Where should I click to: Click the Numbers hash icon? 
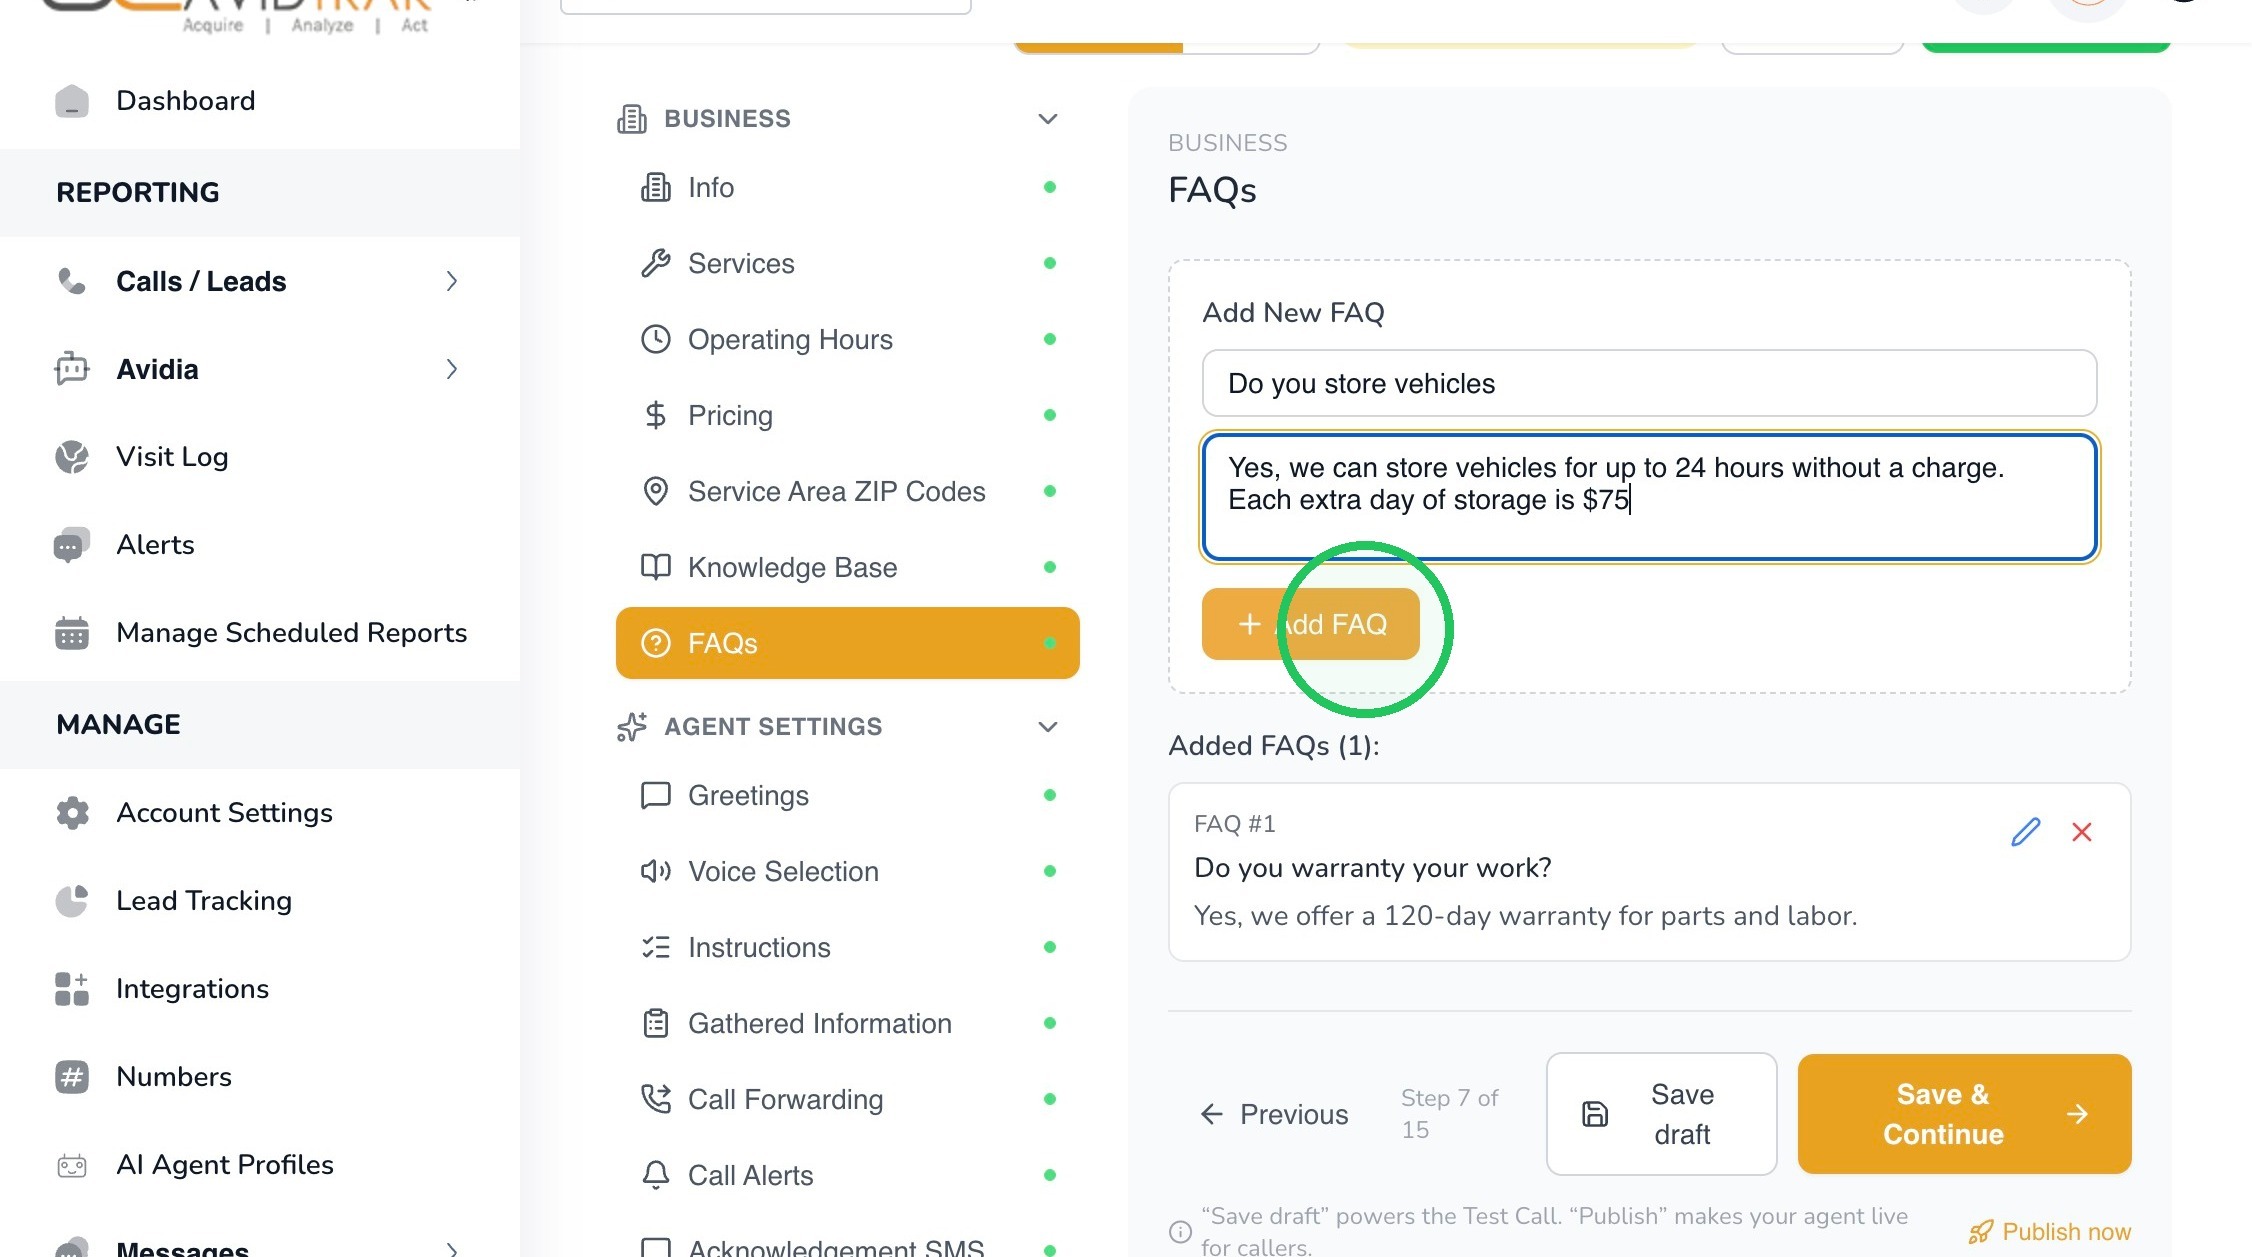click(x=72, y=1077)
